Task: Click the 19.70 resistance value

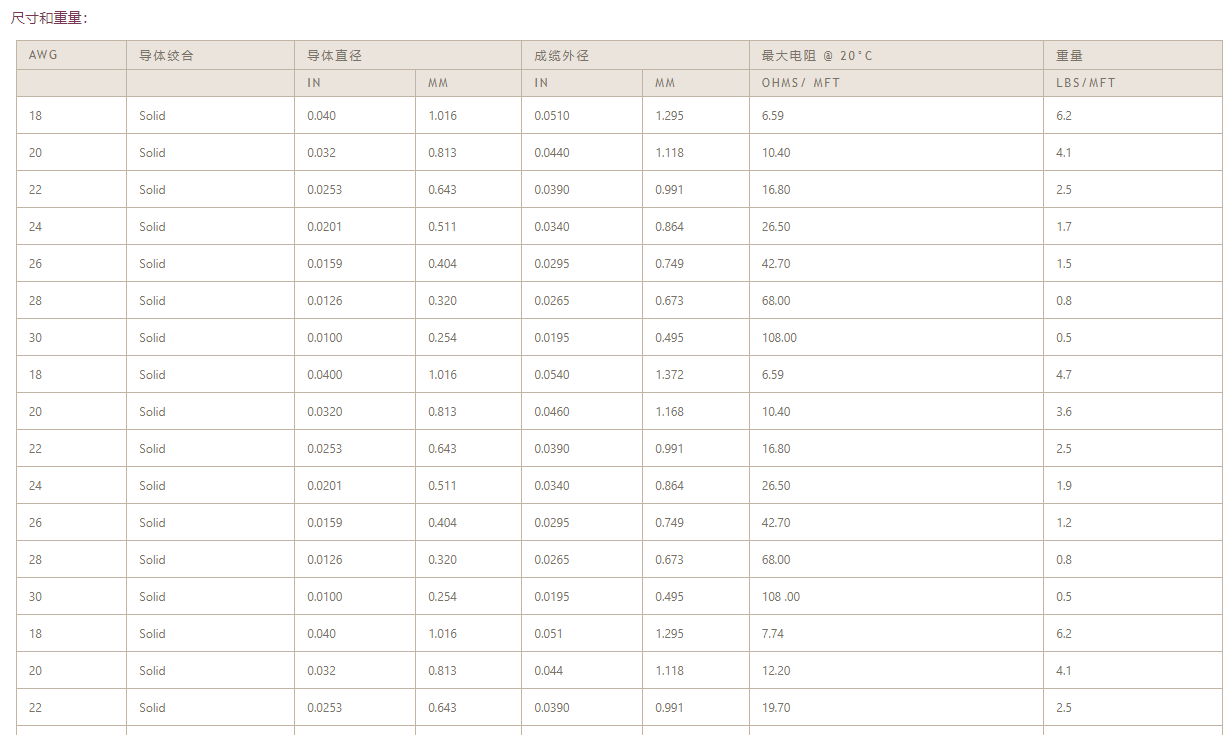Action: [776, 708]
